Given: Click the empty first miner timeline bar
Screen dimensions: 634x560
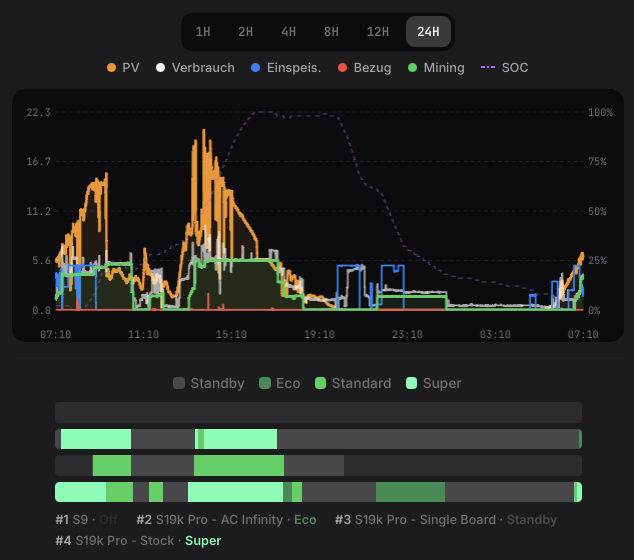Looking at the screenshot, I should pyautogui.click(x=318, y=412).
